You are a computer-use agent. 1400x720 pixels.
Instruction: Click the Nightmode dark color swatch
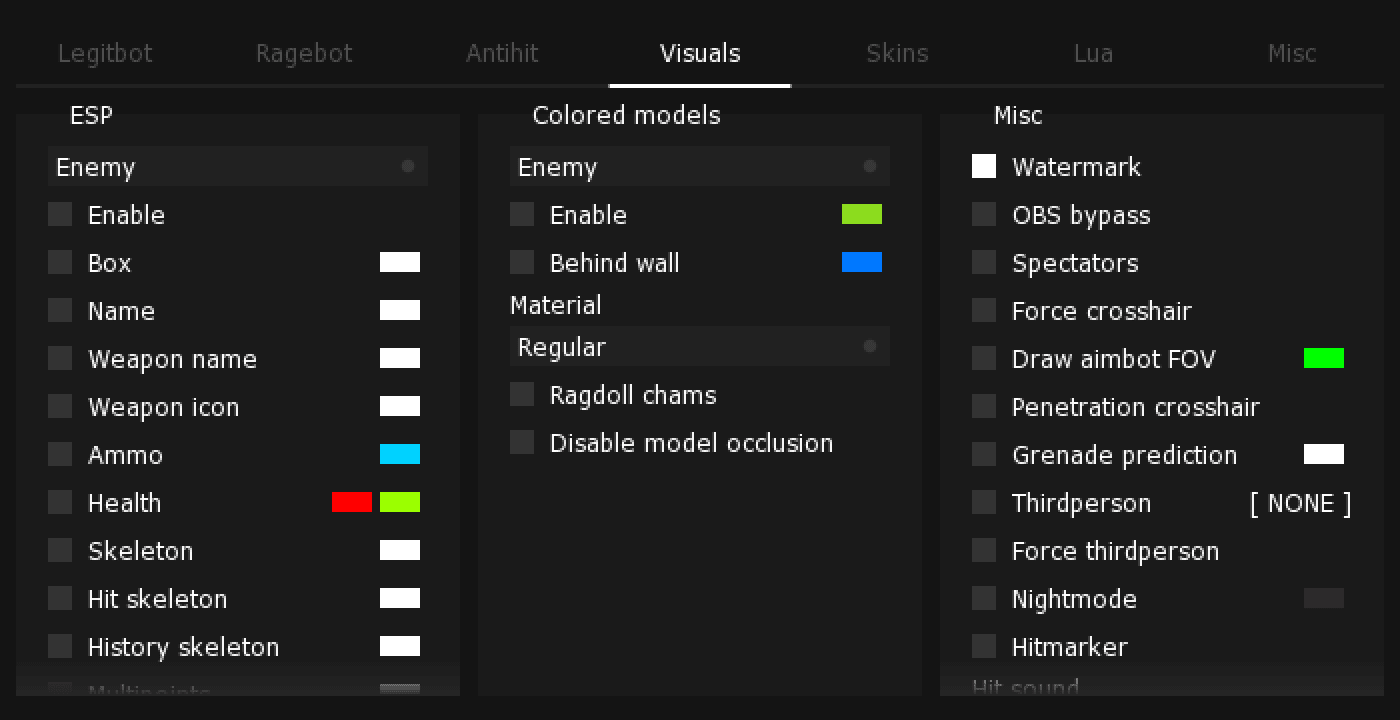click(1324, 599)
